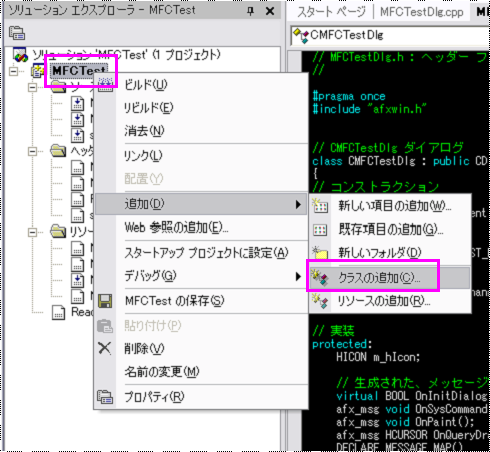Click the 追加(D) submenu arrow
The width and height of the screenshot is (490, 452).
[298, 204]
